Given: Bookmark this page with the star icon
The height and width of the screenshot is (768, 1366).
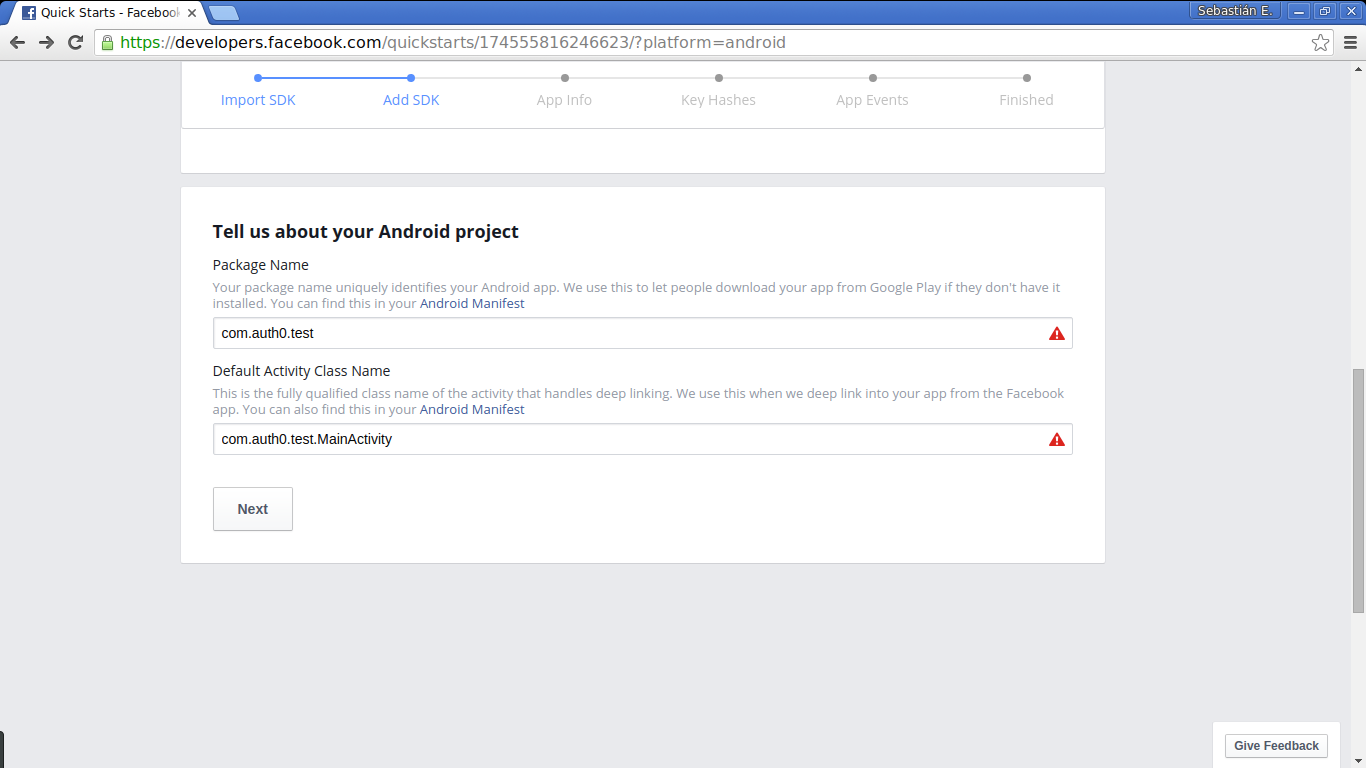Looking at the screenshot, I should [x=1320, y=42].
